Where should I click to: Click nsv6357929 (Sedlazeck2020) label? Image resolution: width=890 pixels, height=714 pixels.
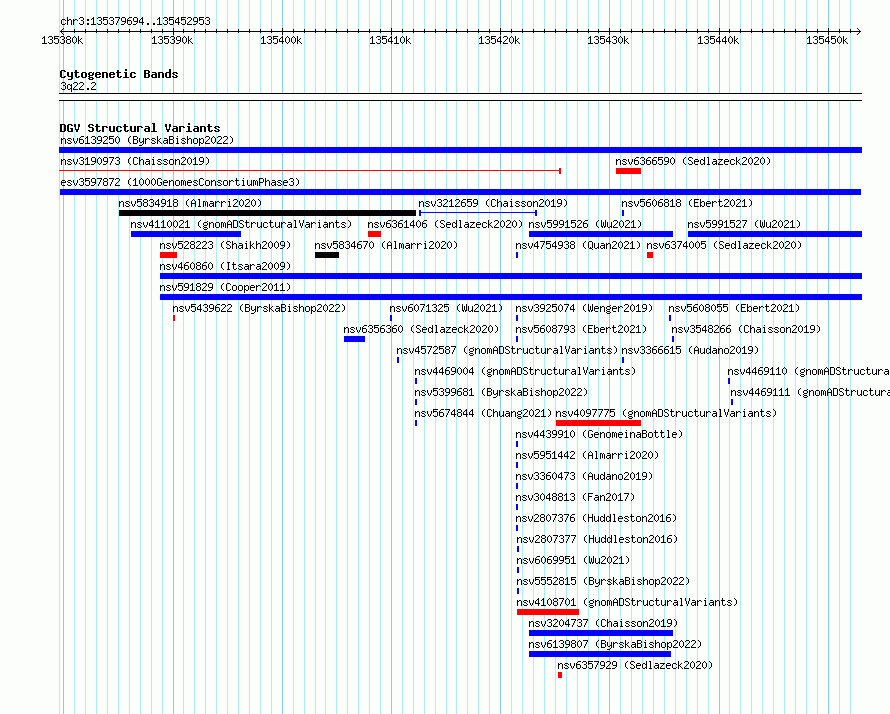[x=635, y=665]
